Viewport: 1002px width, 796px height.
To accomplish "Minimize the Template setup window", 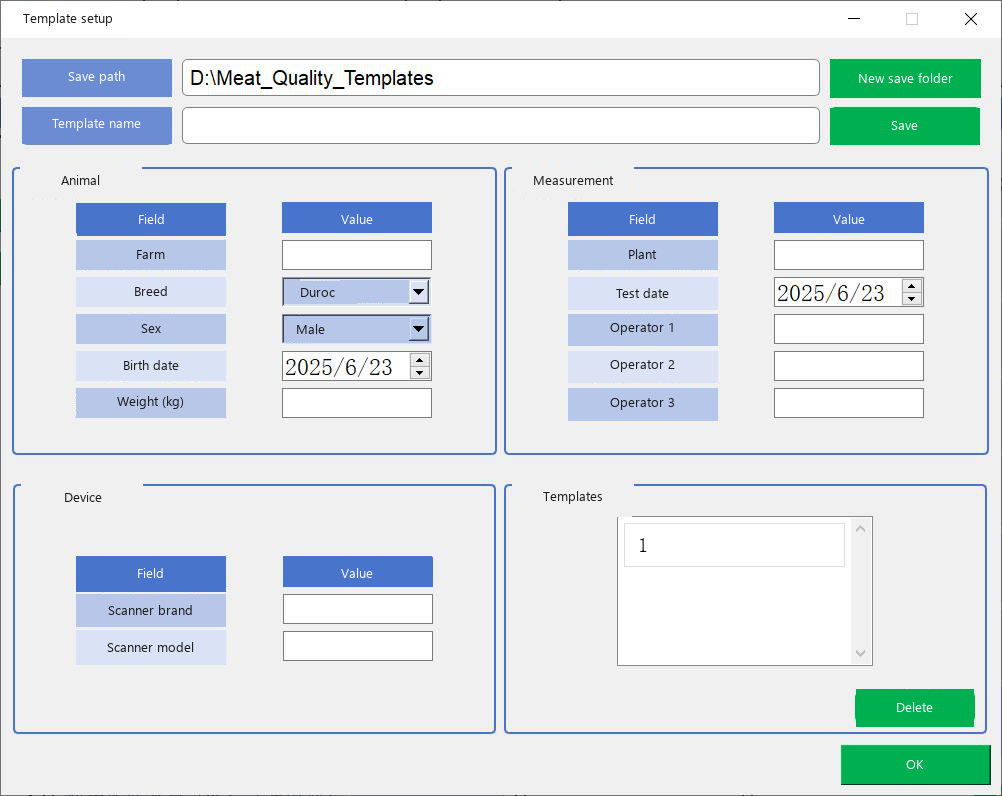I will (x=854, y=19).
